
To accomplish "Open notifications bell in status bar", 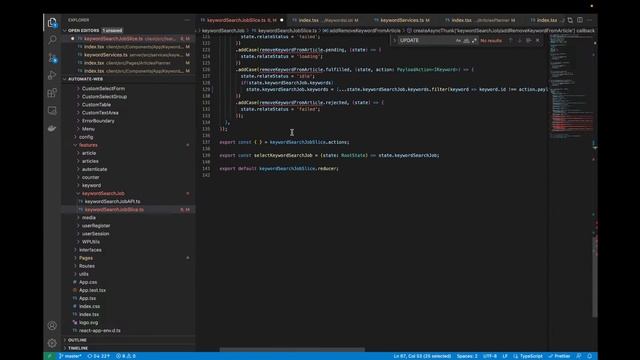I will (589, 356).
